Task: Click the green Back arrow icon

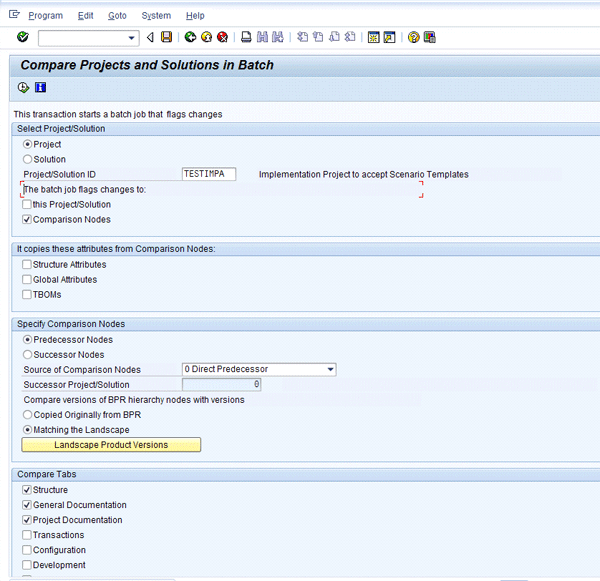Action: 190,38
